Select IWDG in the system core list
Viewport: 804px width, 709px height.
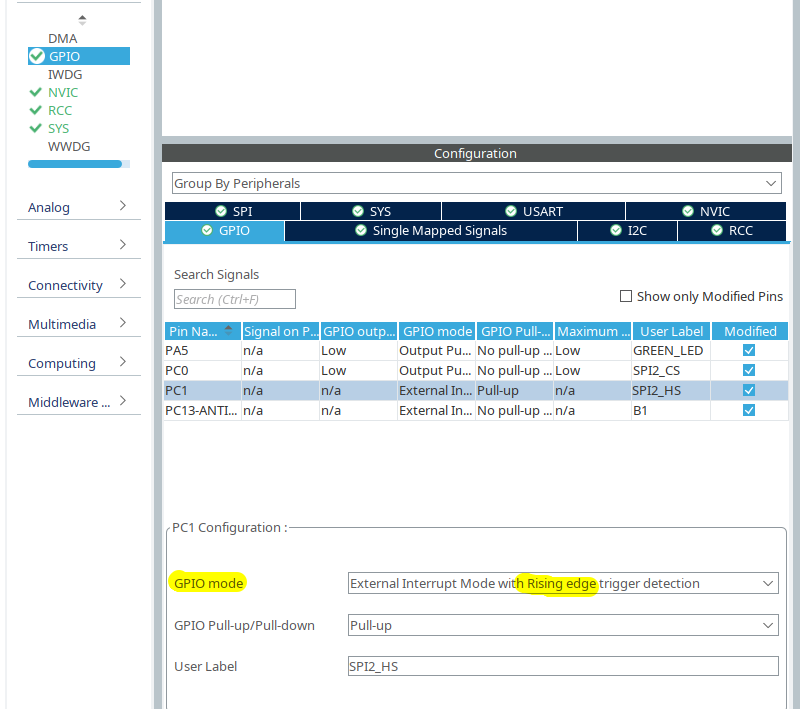(x=65, y=74)
